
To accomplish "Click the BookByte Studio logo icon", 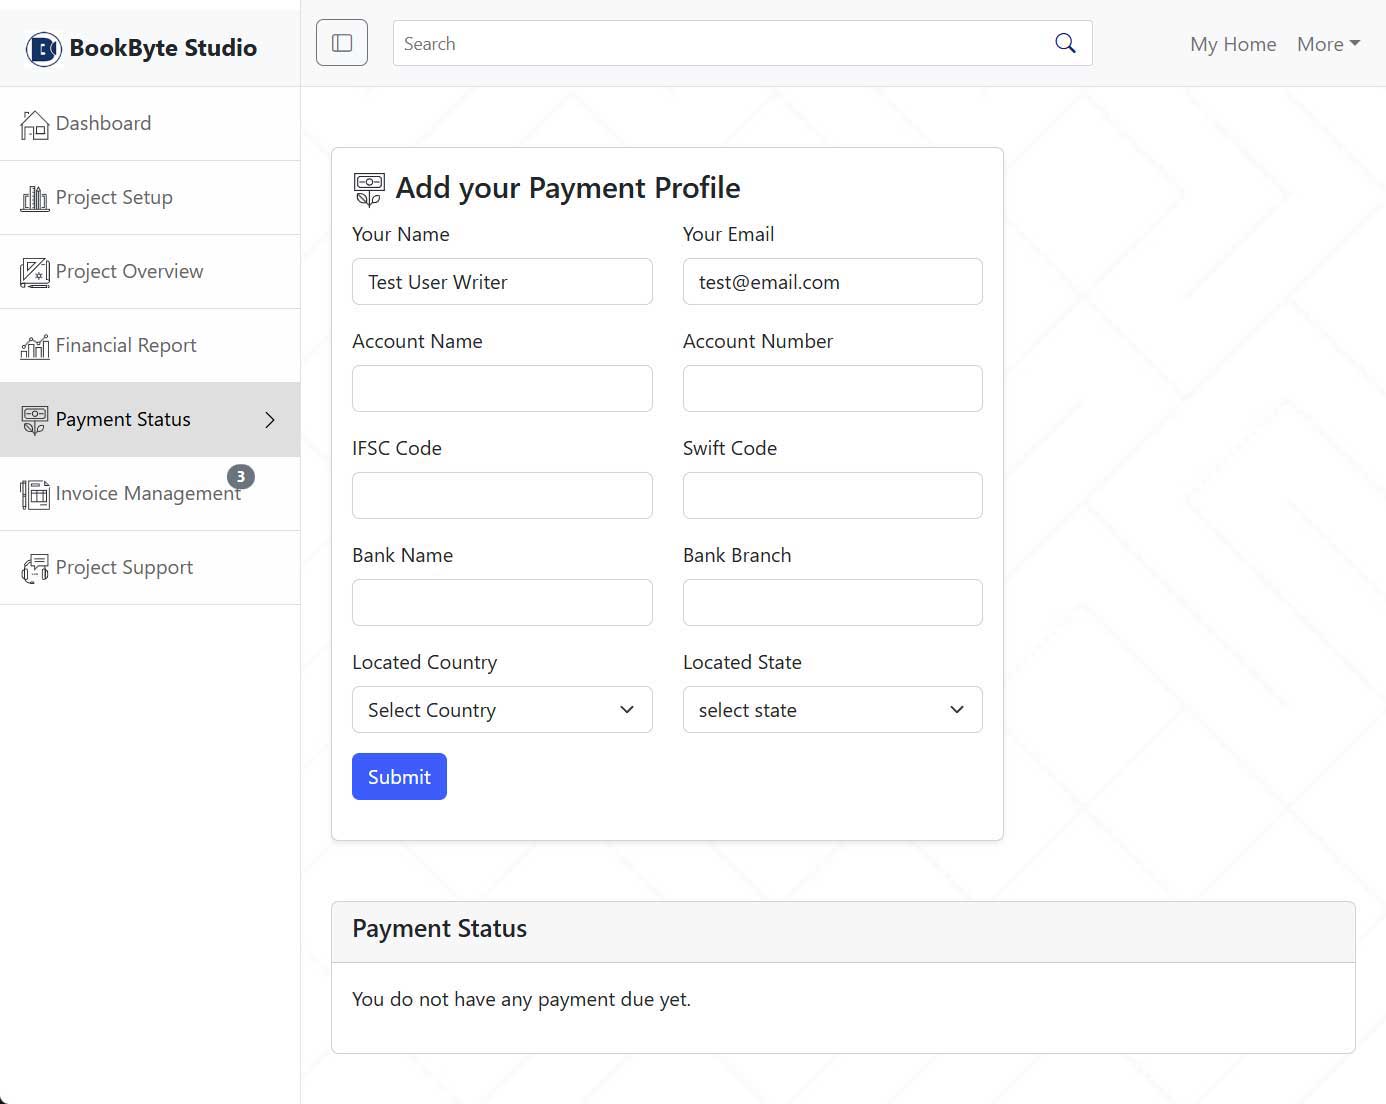I will pos(43,48).
